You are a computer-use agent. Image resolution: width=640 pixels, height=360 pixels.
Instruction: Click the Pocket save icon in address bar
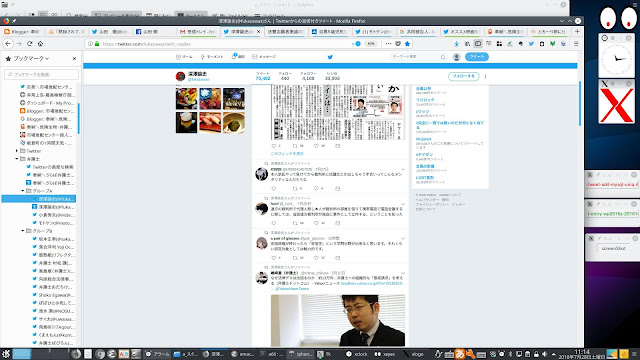tap(398, 44)
